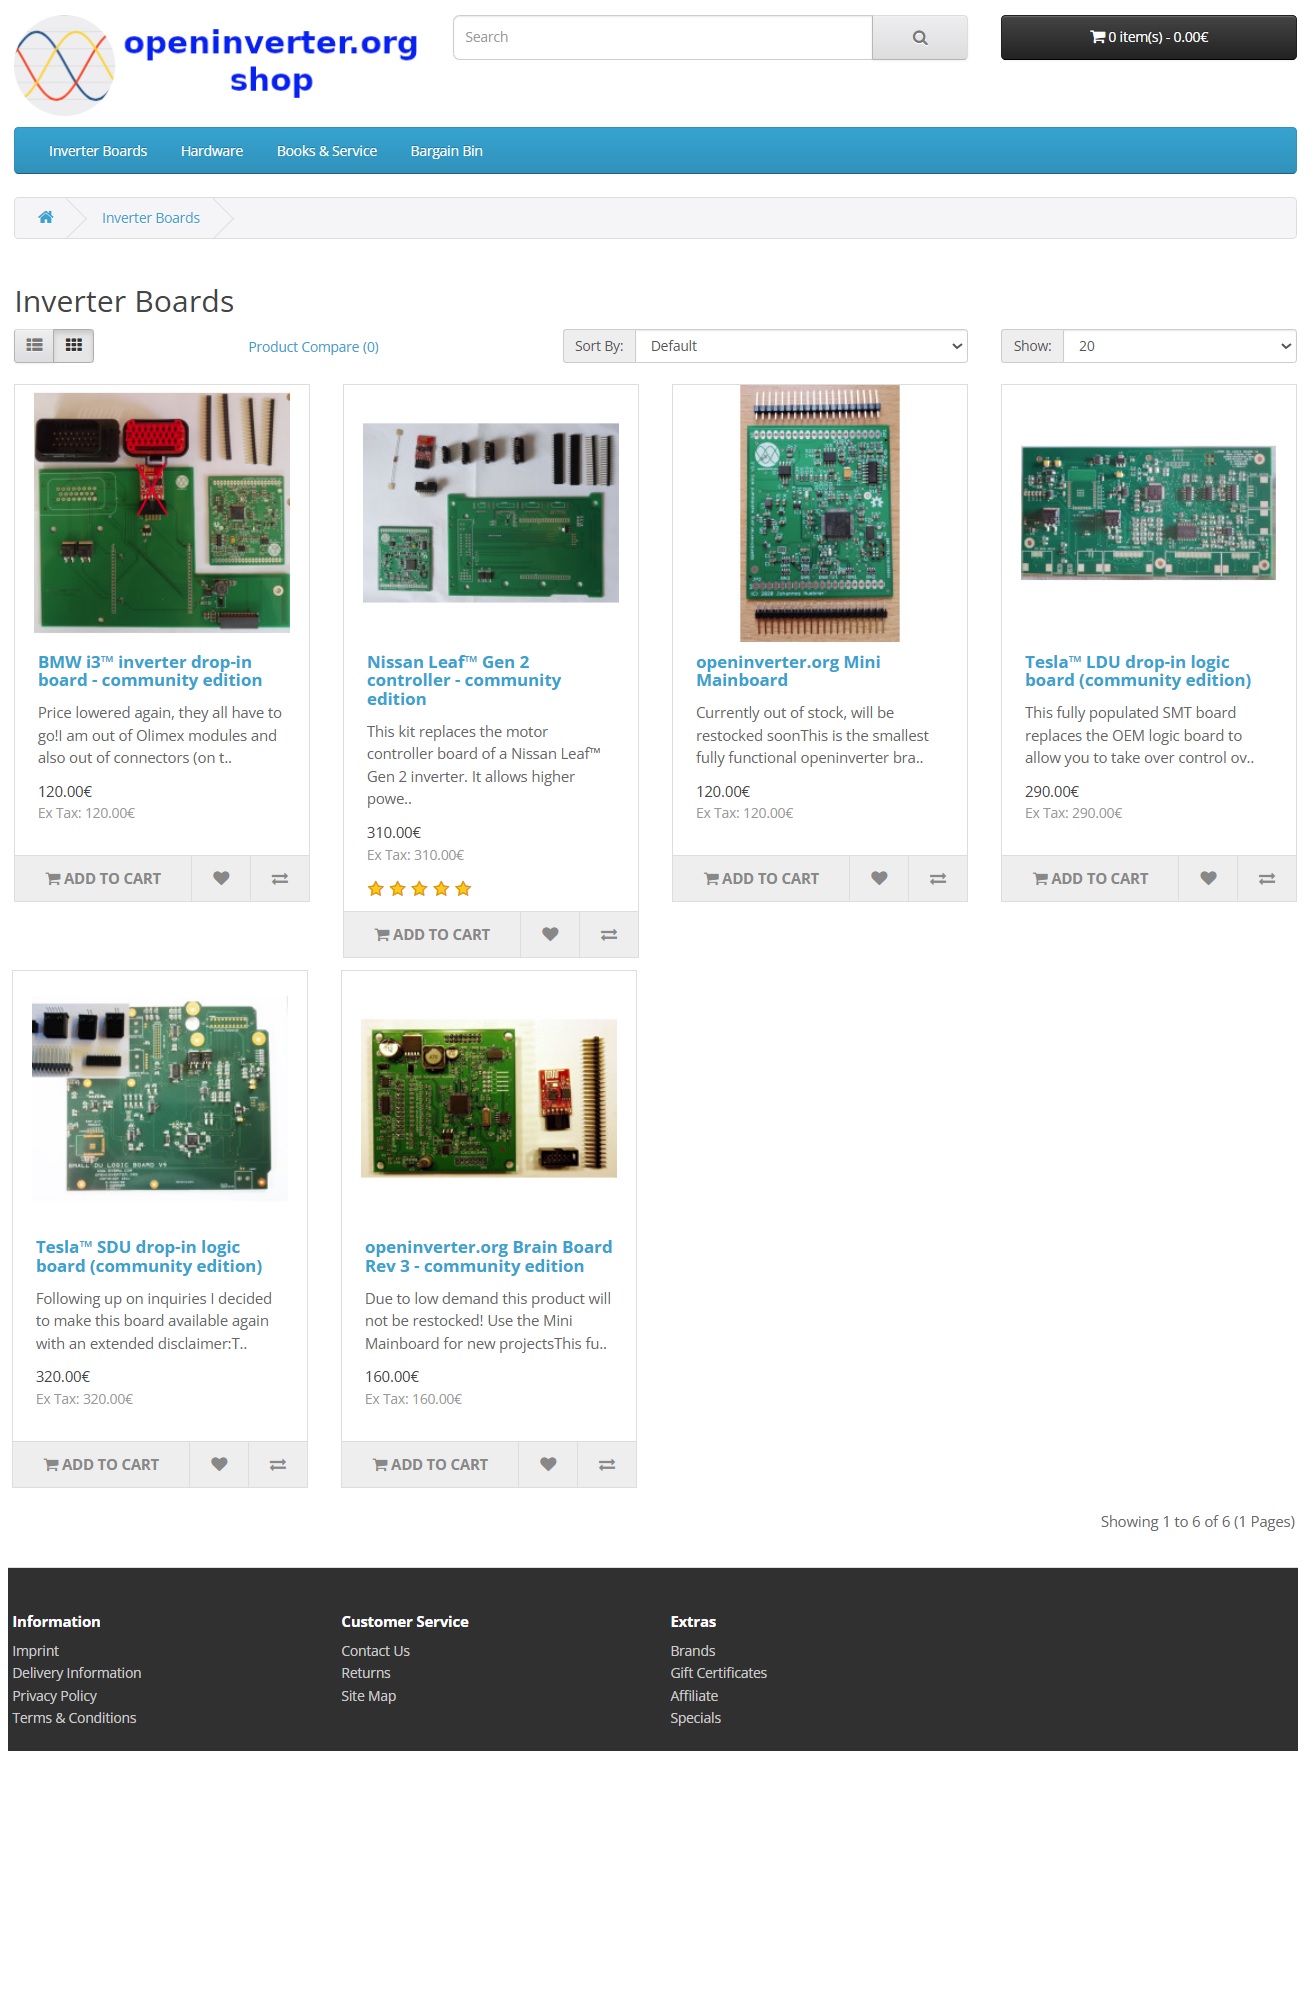Open the Bargain Bin menu
1316x2000 pixels.
click(x=447, y=151)
